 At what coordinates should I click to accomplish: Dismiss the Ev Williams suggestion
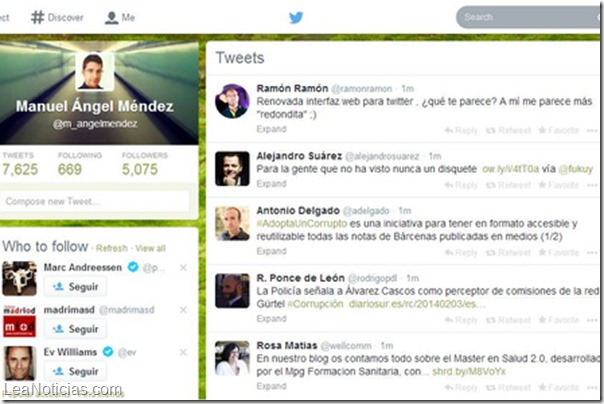(183, 352)
